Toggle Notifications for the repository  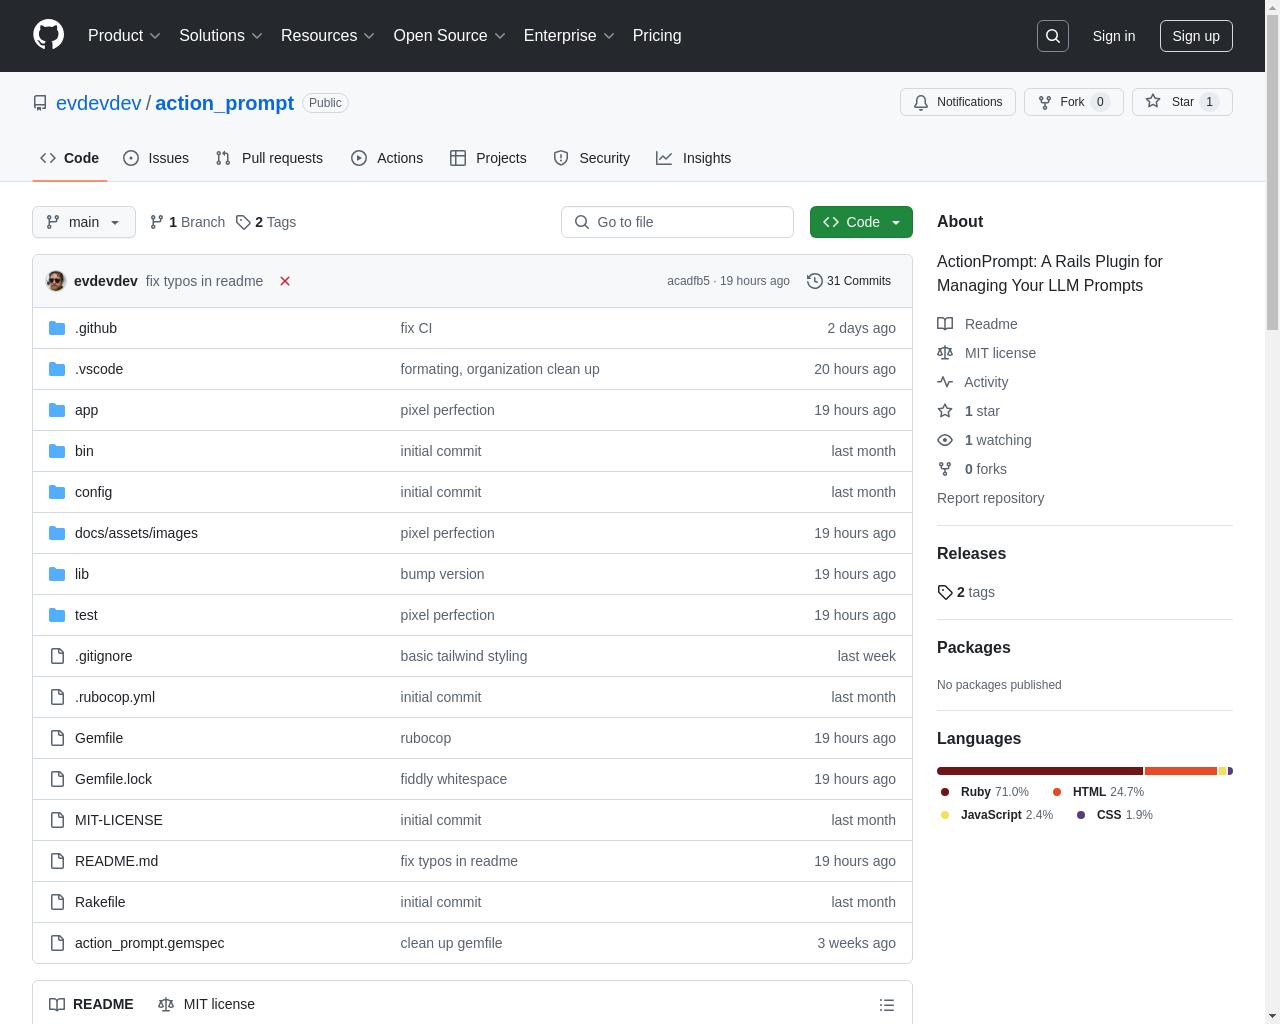click(x=958, y=102)
